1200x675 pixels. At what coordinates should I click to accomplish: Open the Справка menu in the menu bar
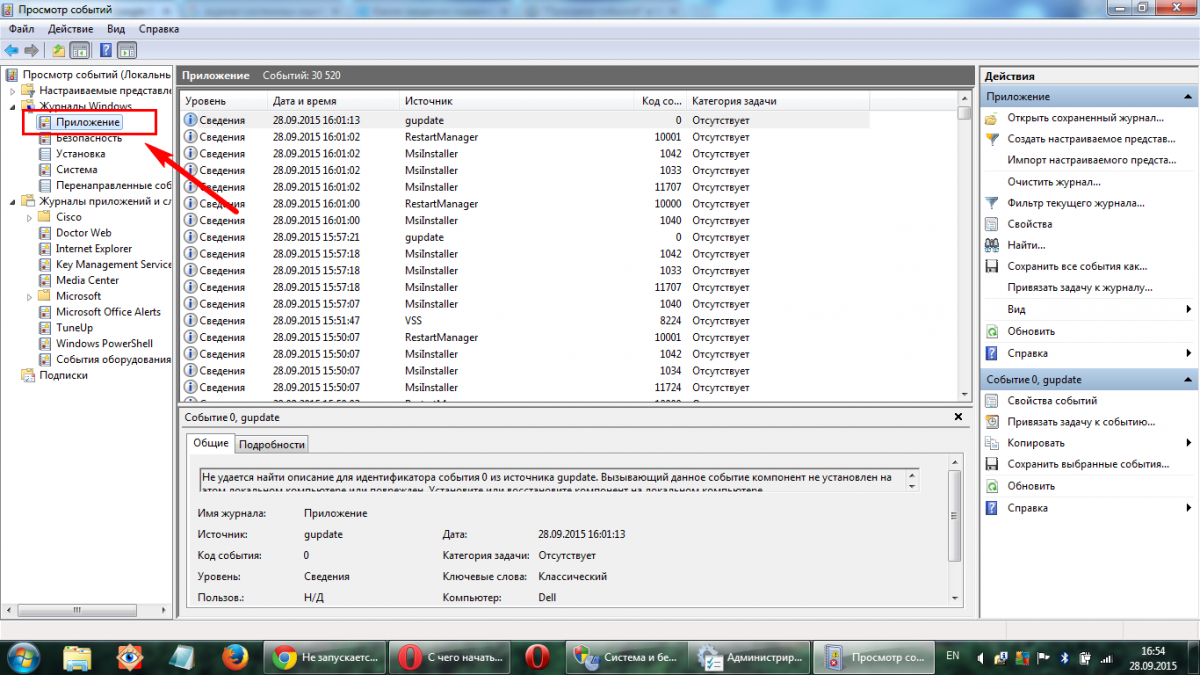coord(159,29)
